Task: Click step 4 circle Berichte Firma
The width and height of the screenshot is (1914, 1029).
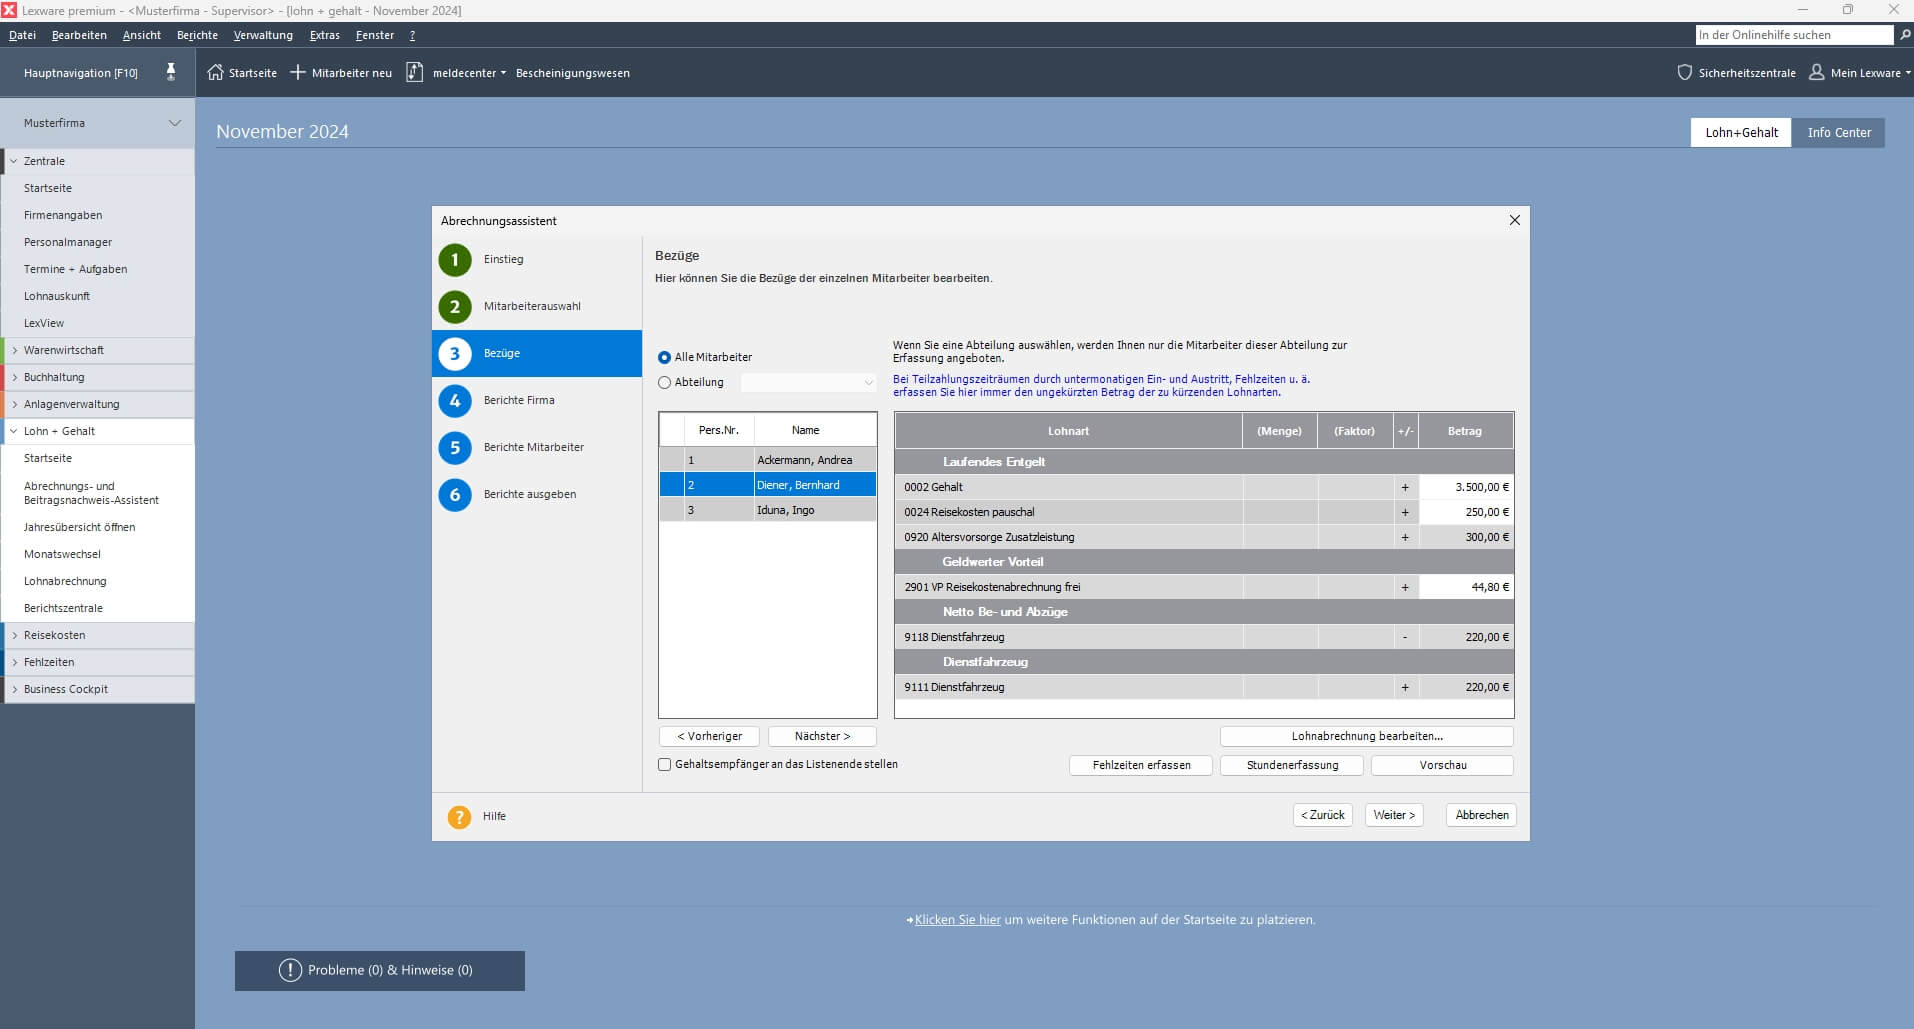Action: pos(455,401)
